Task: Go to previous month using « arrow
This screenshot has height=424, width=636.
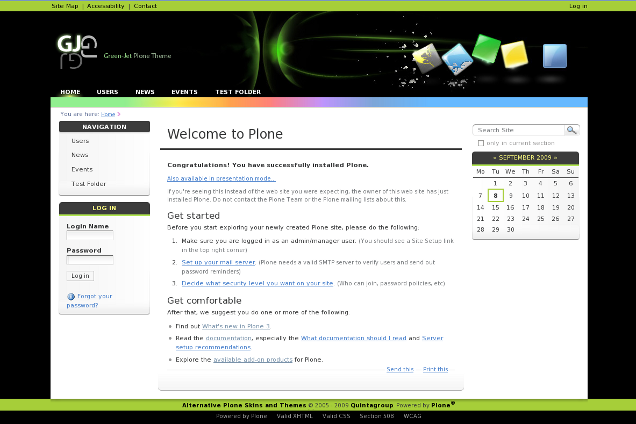Action: (x=494, y=157)
